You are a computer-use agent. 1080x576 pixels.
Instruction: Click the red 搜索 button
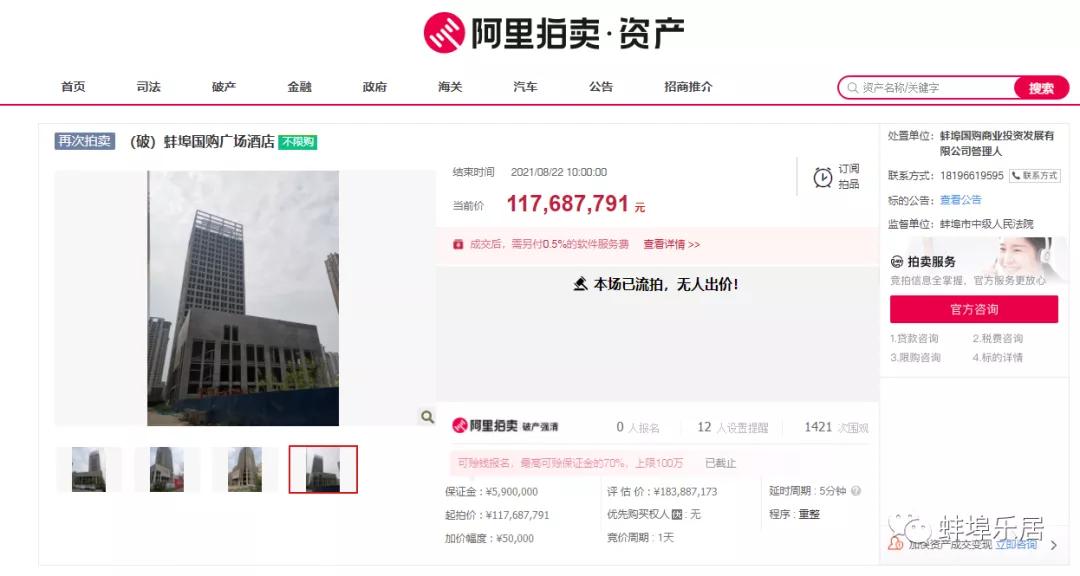point(1041,88)
